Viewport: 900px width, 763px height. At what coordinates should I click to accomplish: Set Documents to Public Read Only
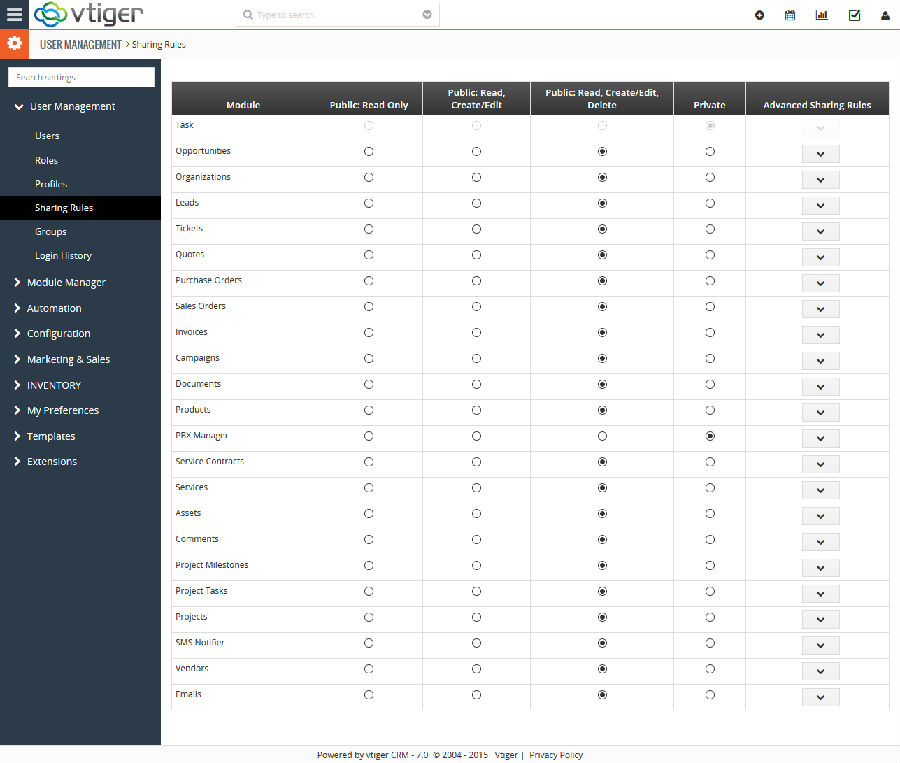(x=368, y=385)
